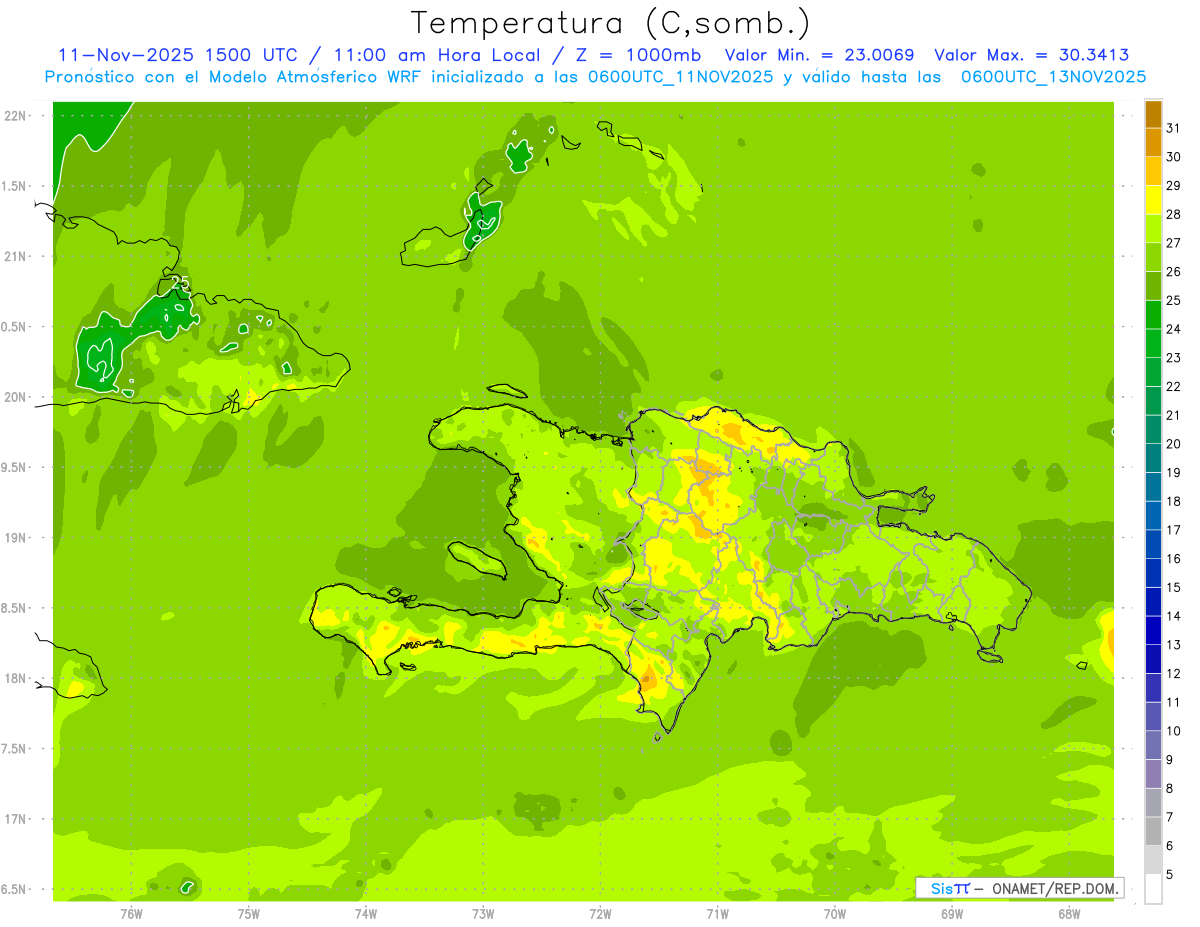Click the legend value '23'
This screenshot has width=1200, height=927.
[1173, 358]
